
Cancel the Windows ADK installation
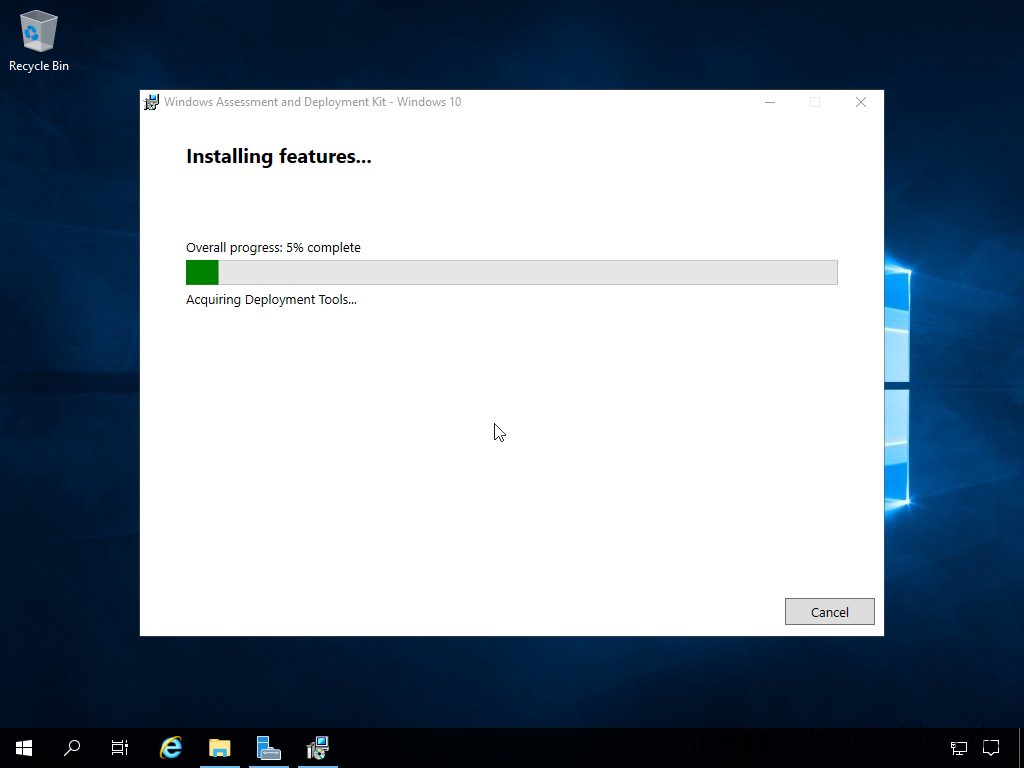(x=829, y=612)
